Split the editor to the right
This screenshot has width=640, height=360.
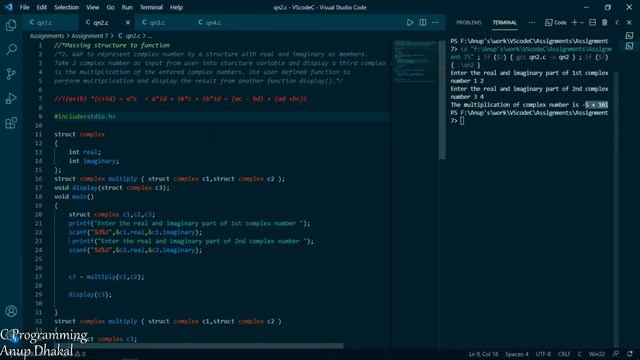422,22
